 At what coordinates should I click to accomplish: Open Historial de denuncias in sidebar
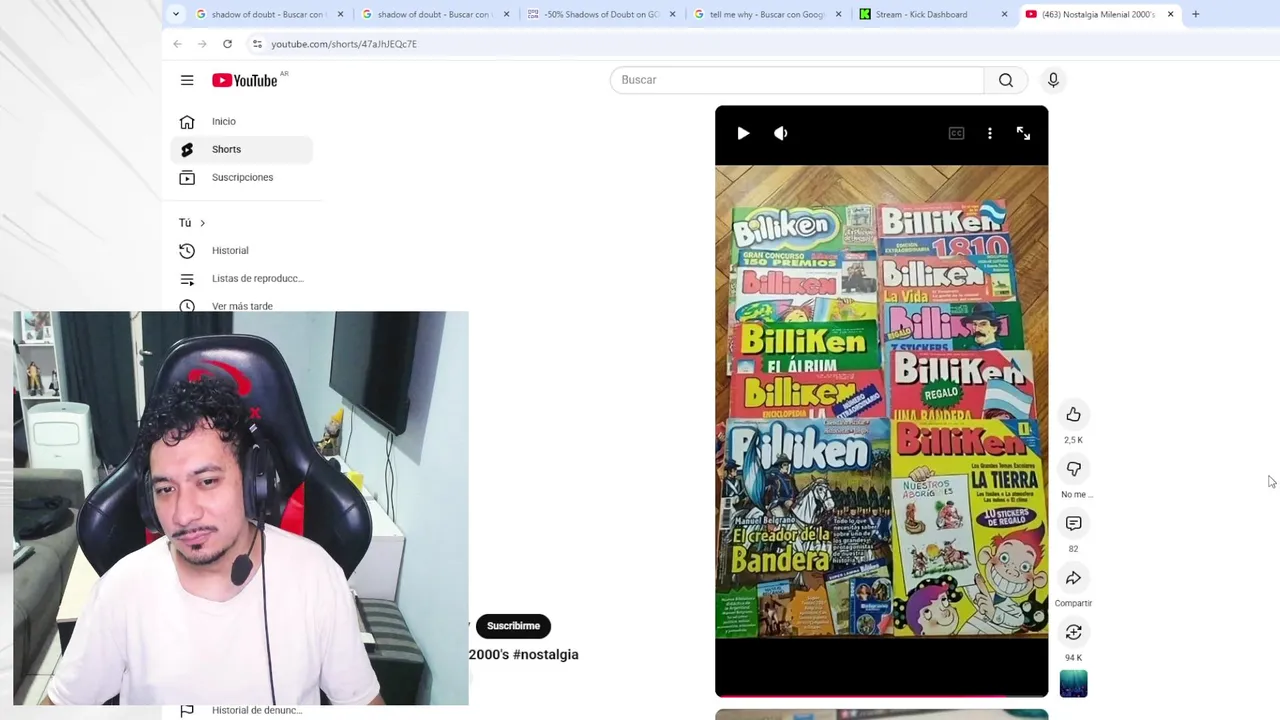coord(243,710)
